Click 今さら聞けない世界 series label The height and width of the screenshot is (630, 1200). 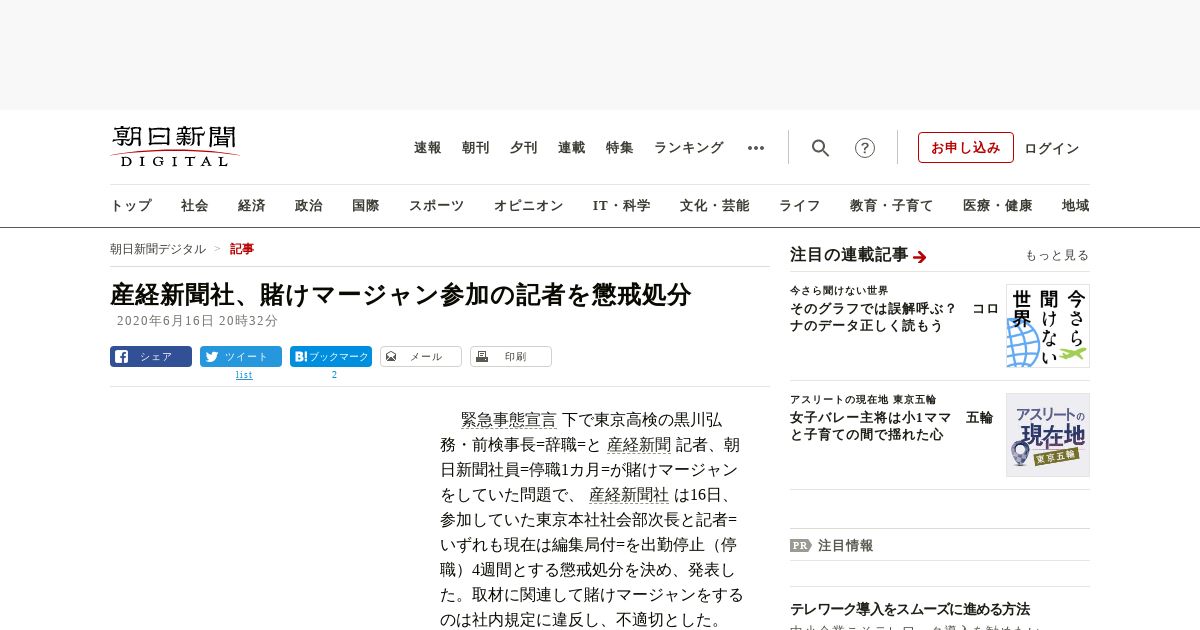[839, 291]
